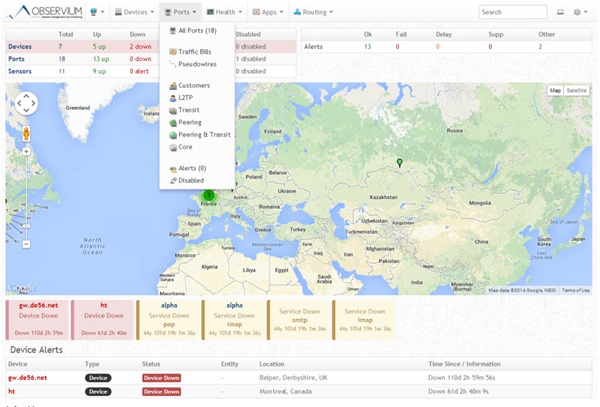Screen dimensions: 600x407
Task: Click the Peering icon
Action: pos(173,122)
